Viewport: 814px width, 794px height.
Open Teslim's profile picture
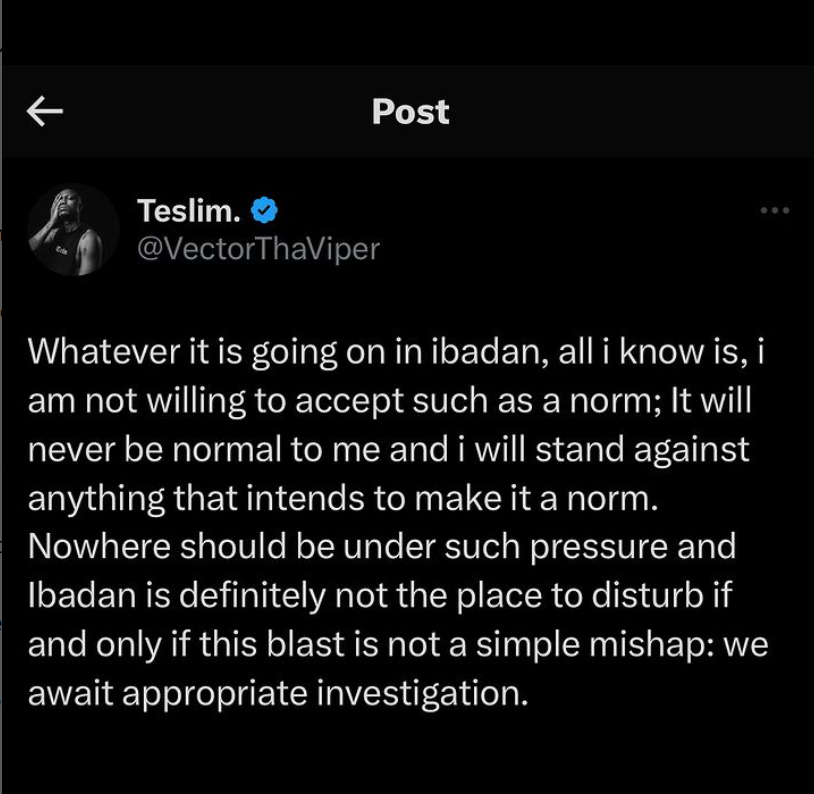[74, 229]
